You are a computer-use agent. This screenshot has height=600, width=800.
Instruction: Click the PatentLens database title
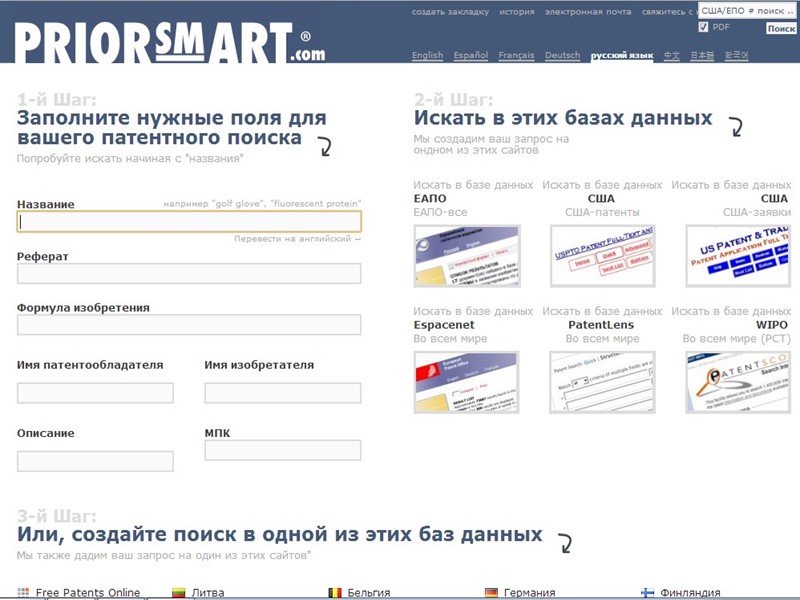click(x=601, y=325)
